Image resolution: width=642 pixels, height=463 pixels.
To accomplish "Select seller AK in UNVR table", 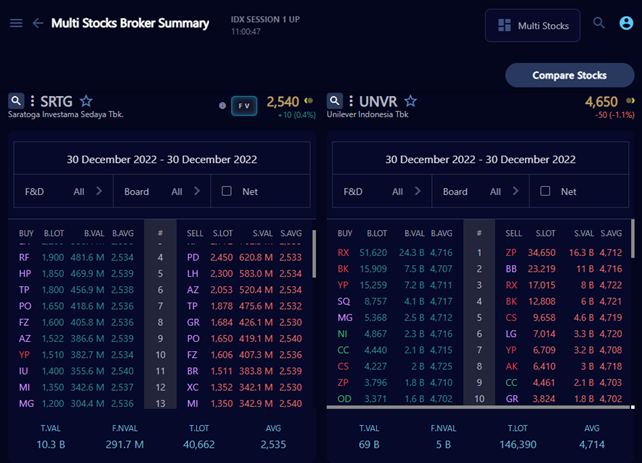I will [x=511, y=366].
